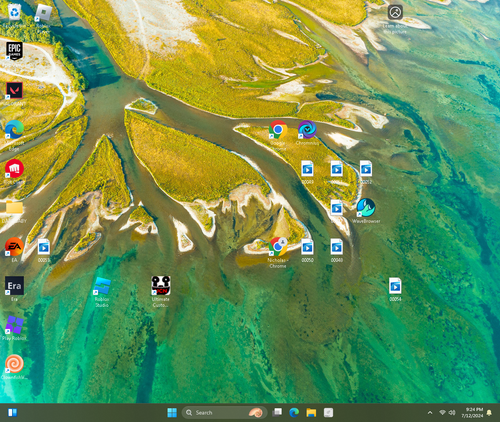
Task: Select the WaveBrowser desktop shortcut
Action: click(x=366, y=207)
